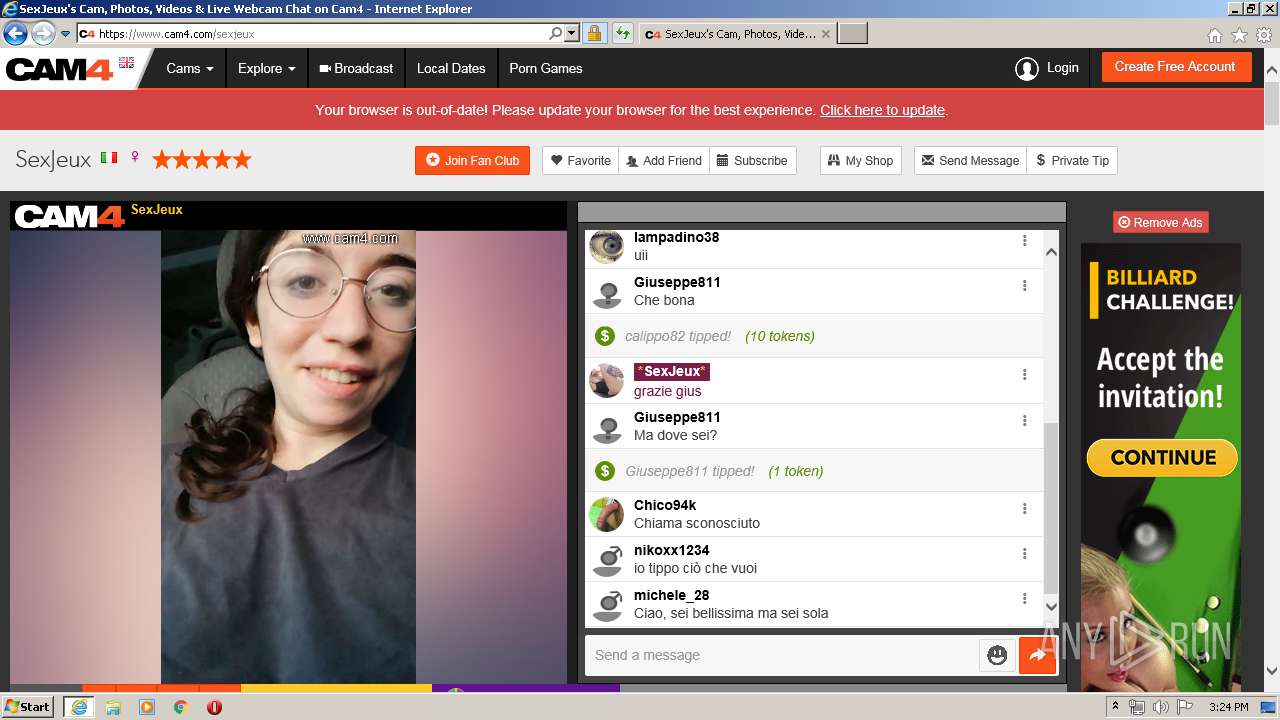Click 'Click here to update' link

click(882, 110)
